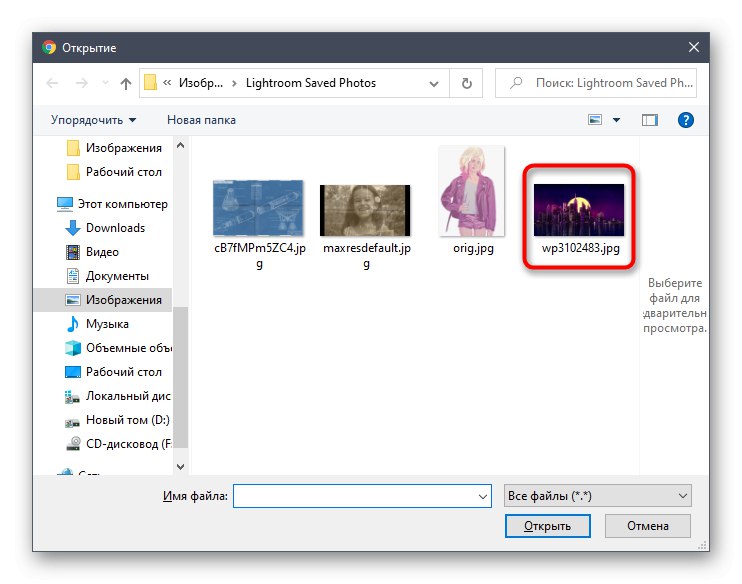Open the Упорядочить menu
Image resolution: width=742 pixels, height=584 pixels.
[93, 120]
